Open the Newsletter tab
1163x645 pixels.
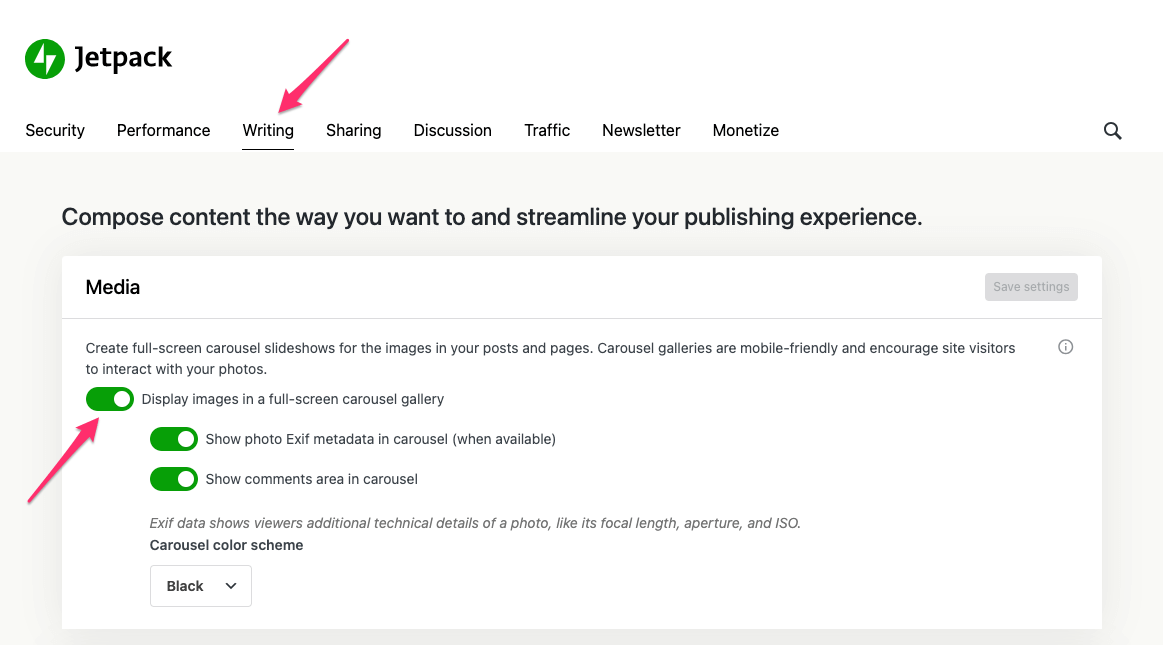641,130
